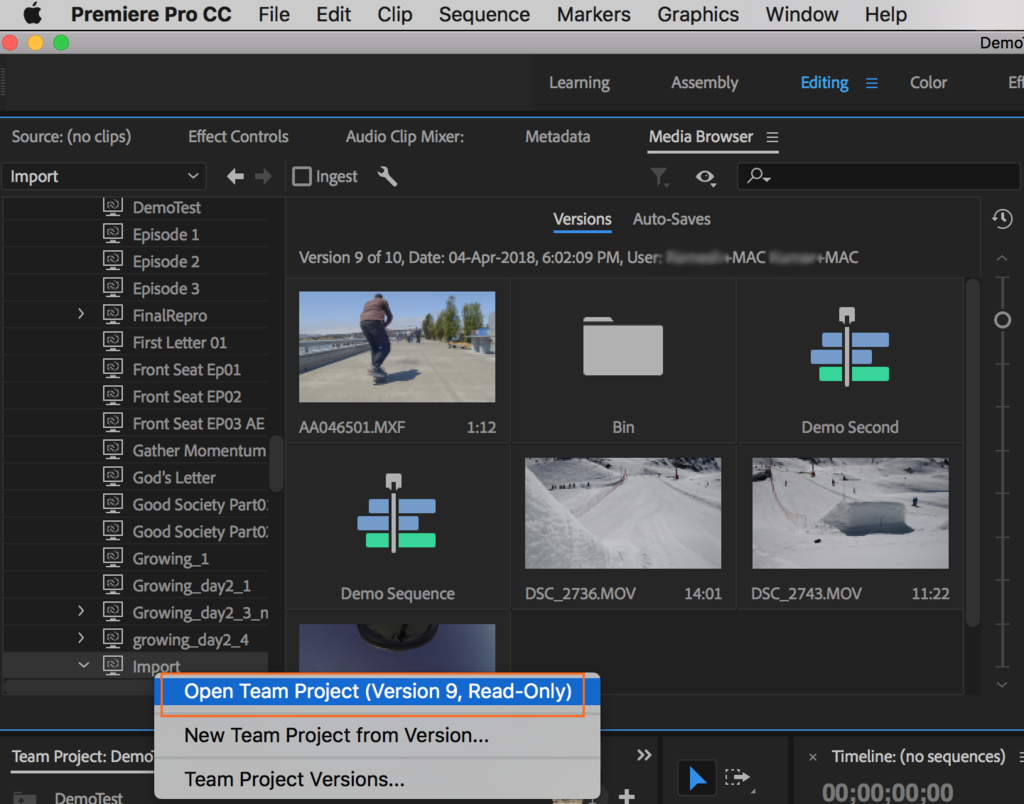Image resolution: width=1024 pixels, height=804 pixels.
Task: Toggle the eye visibility filter
Action: coord(706,177)
